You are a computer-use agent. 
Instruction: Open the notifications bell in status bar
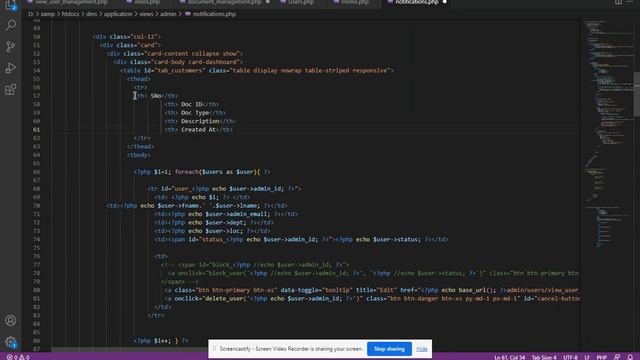coord(630,357)
